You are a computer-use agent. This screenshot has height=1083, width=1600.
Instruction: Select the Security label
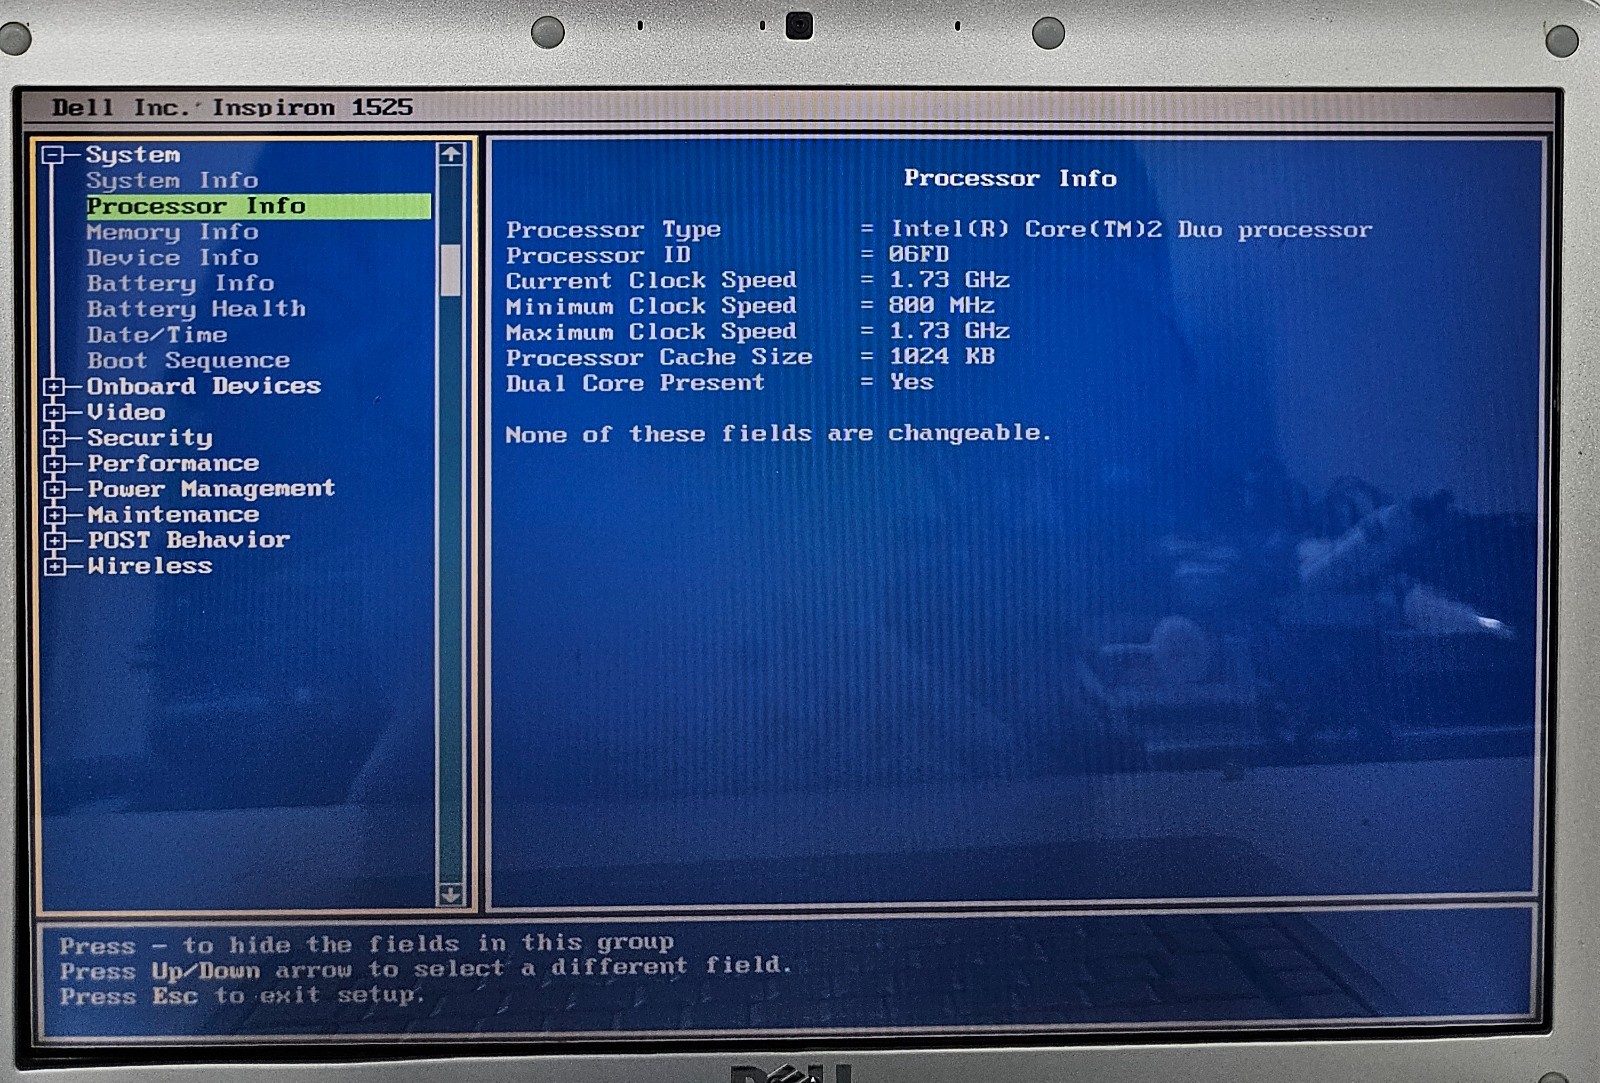point(150,438)
